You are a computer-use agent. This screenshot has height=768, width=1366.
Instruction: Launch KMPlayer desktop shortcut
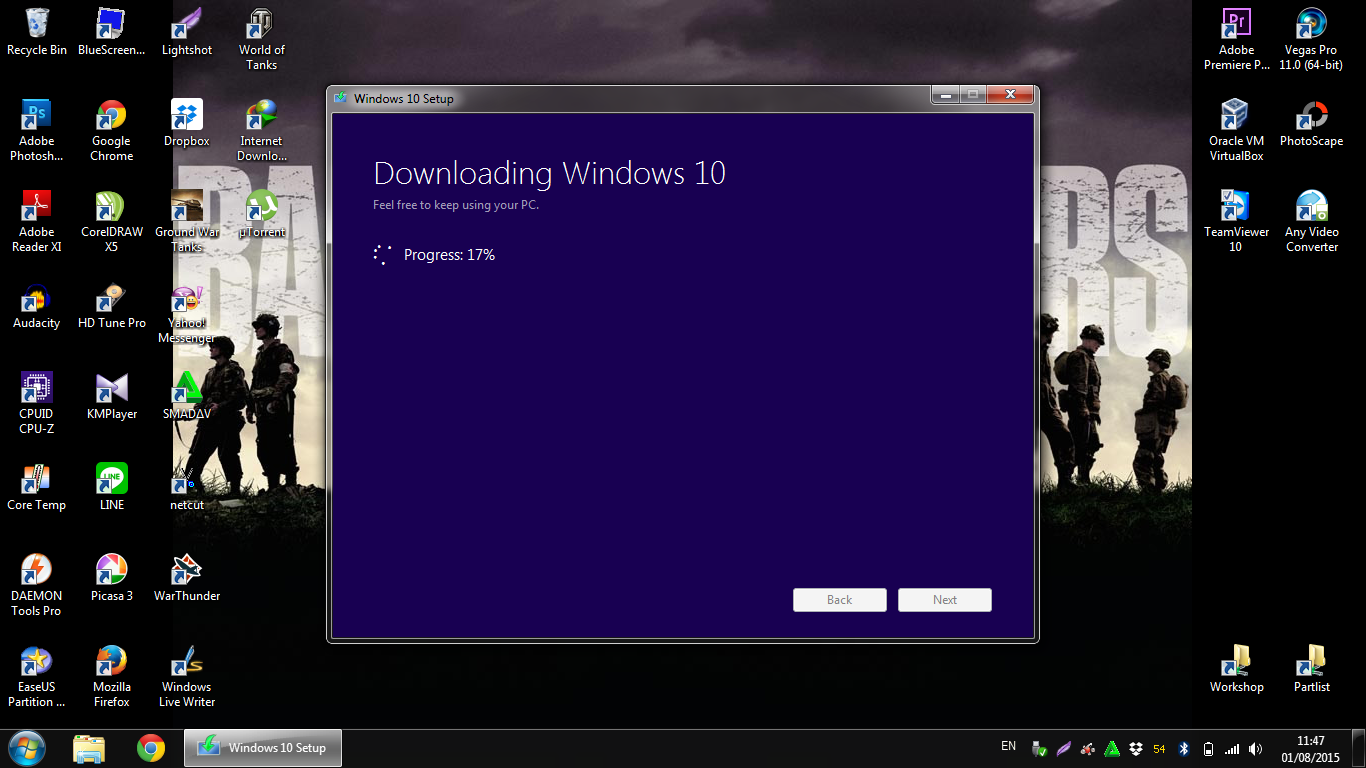[112, 396]
